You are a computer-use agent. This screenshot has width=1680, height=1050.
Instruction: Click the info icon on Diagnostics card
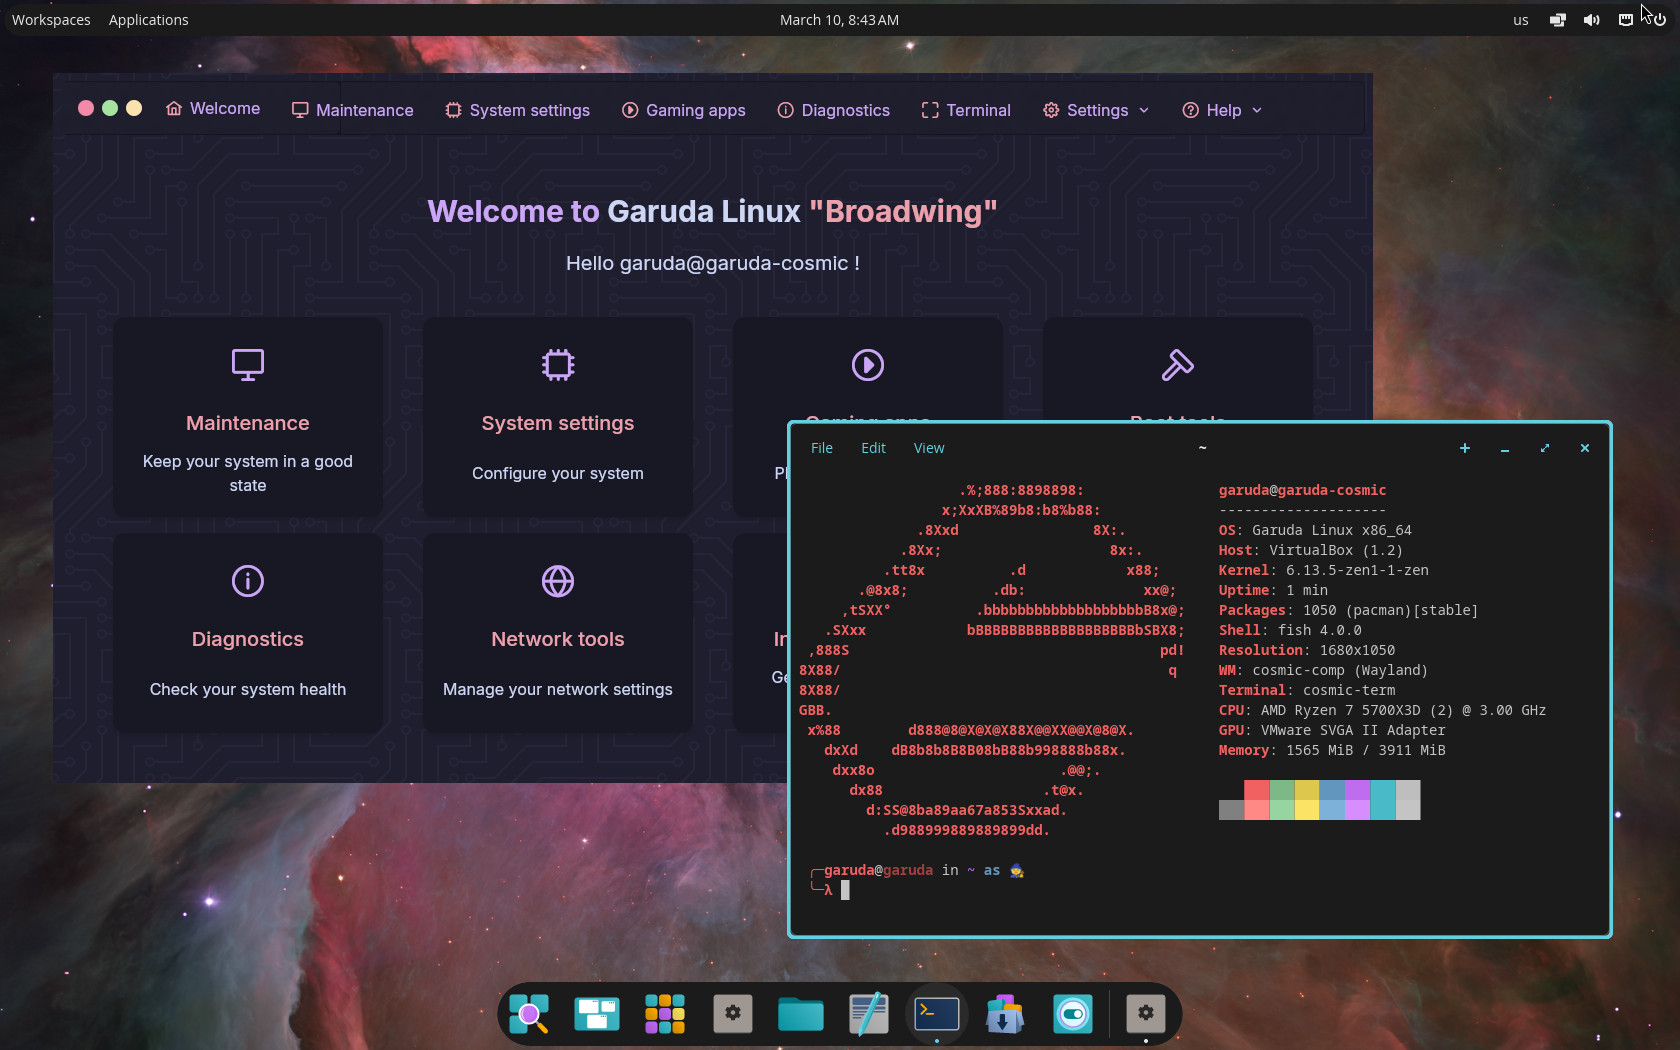pyautogui.click(x=248, y=581)
